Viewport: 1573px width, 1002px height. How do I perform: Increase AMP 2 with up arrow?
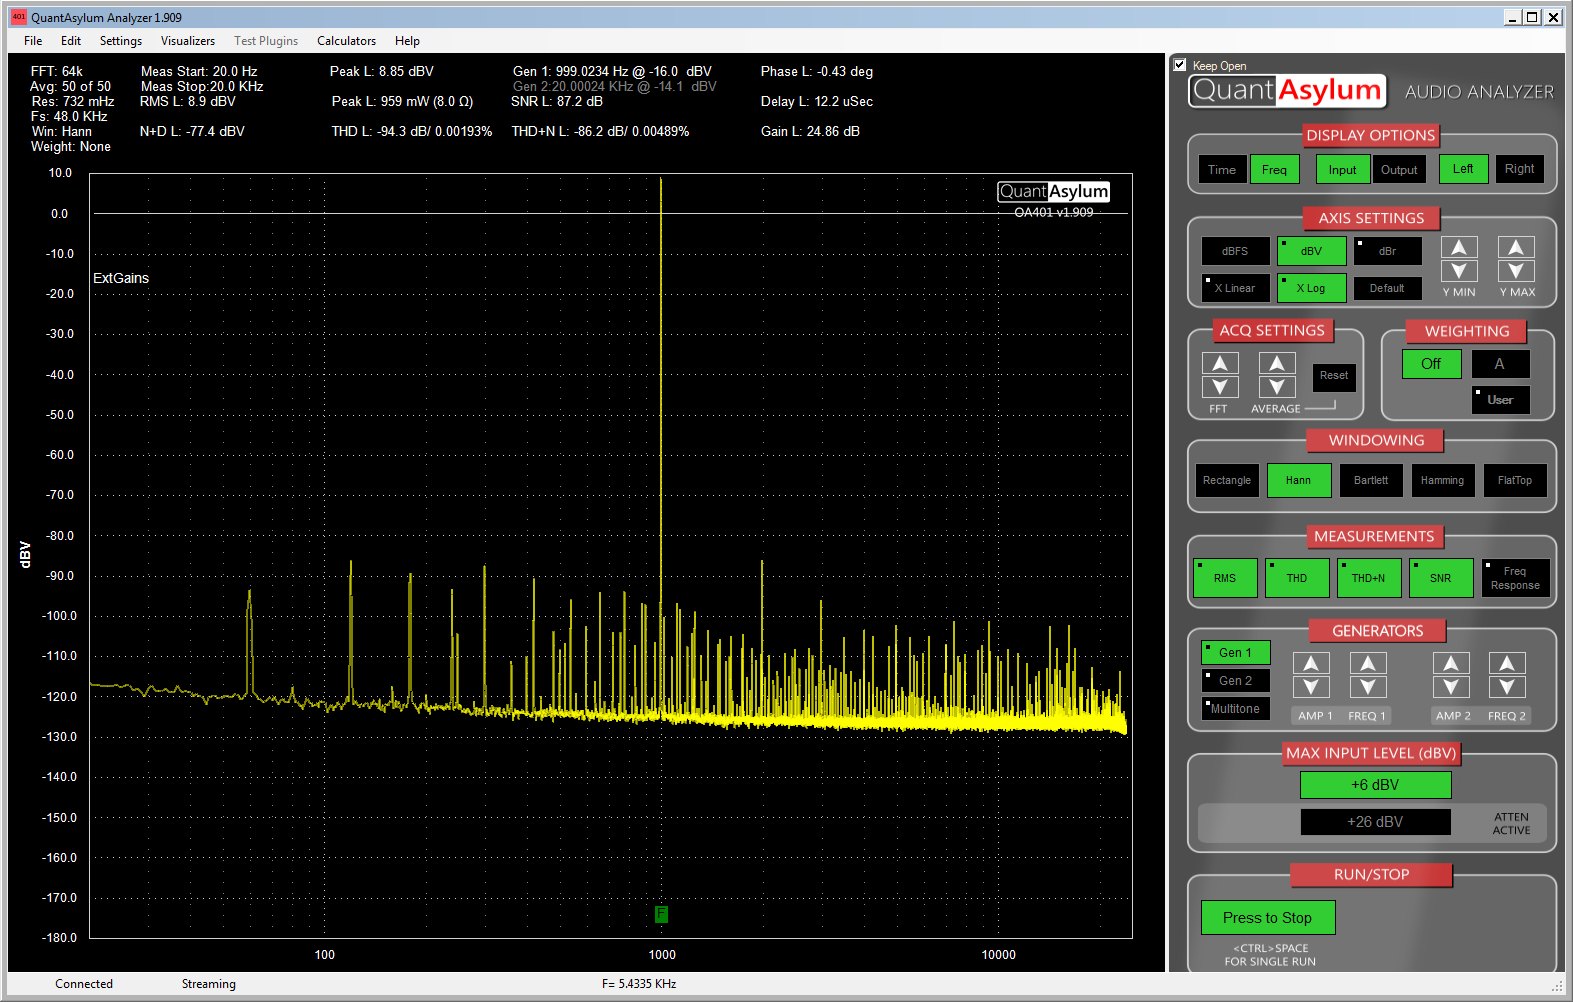[1451, 663]
